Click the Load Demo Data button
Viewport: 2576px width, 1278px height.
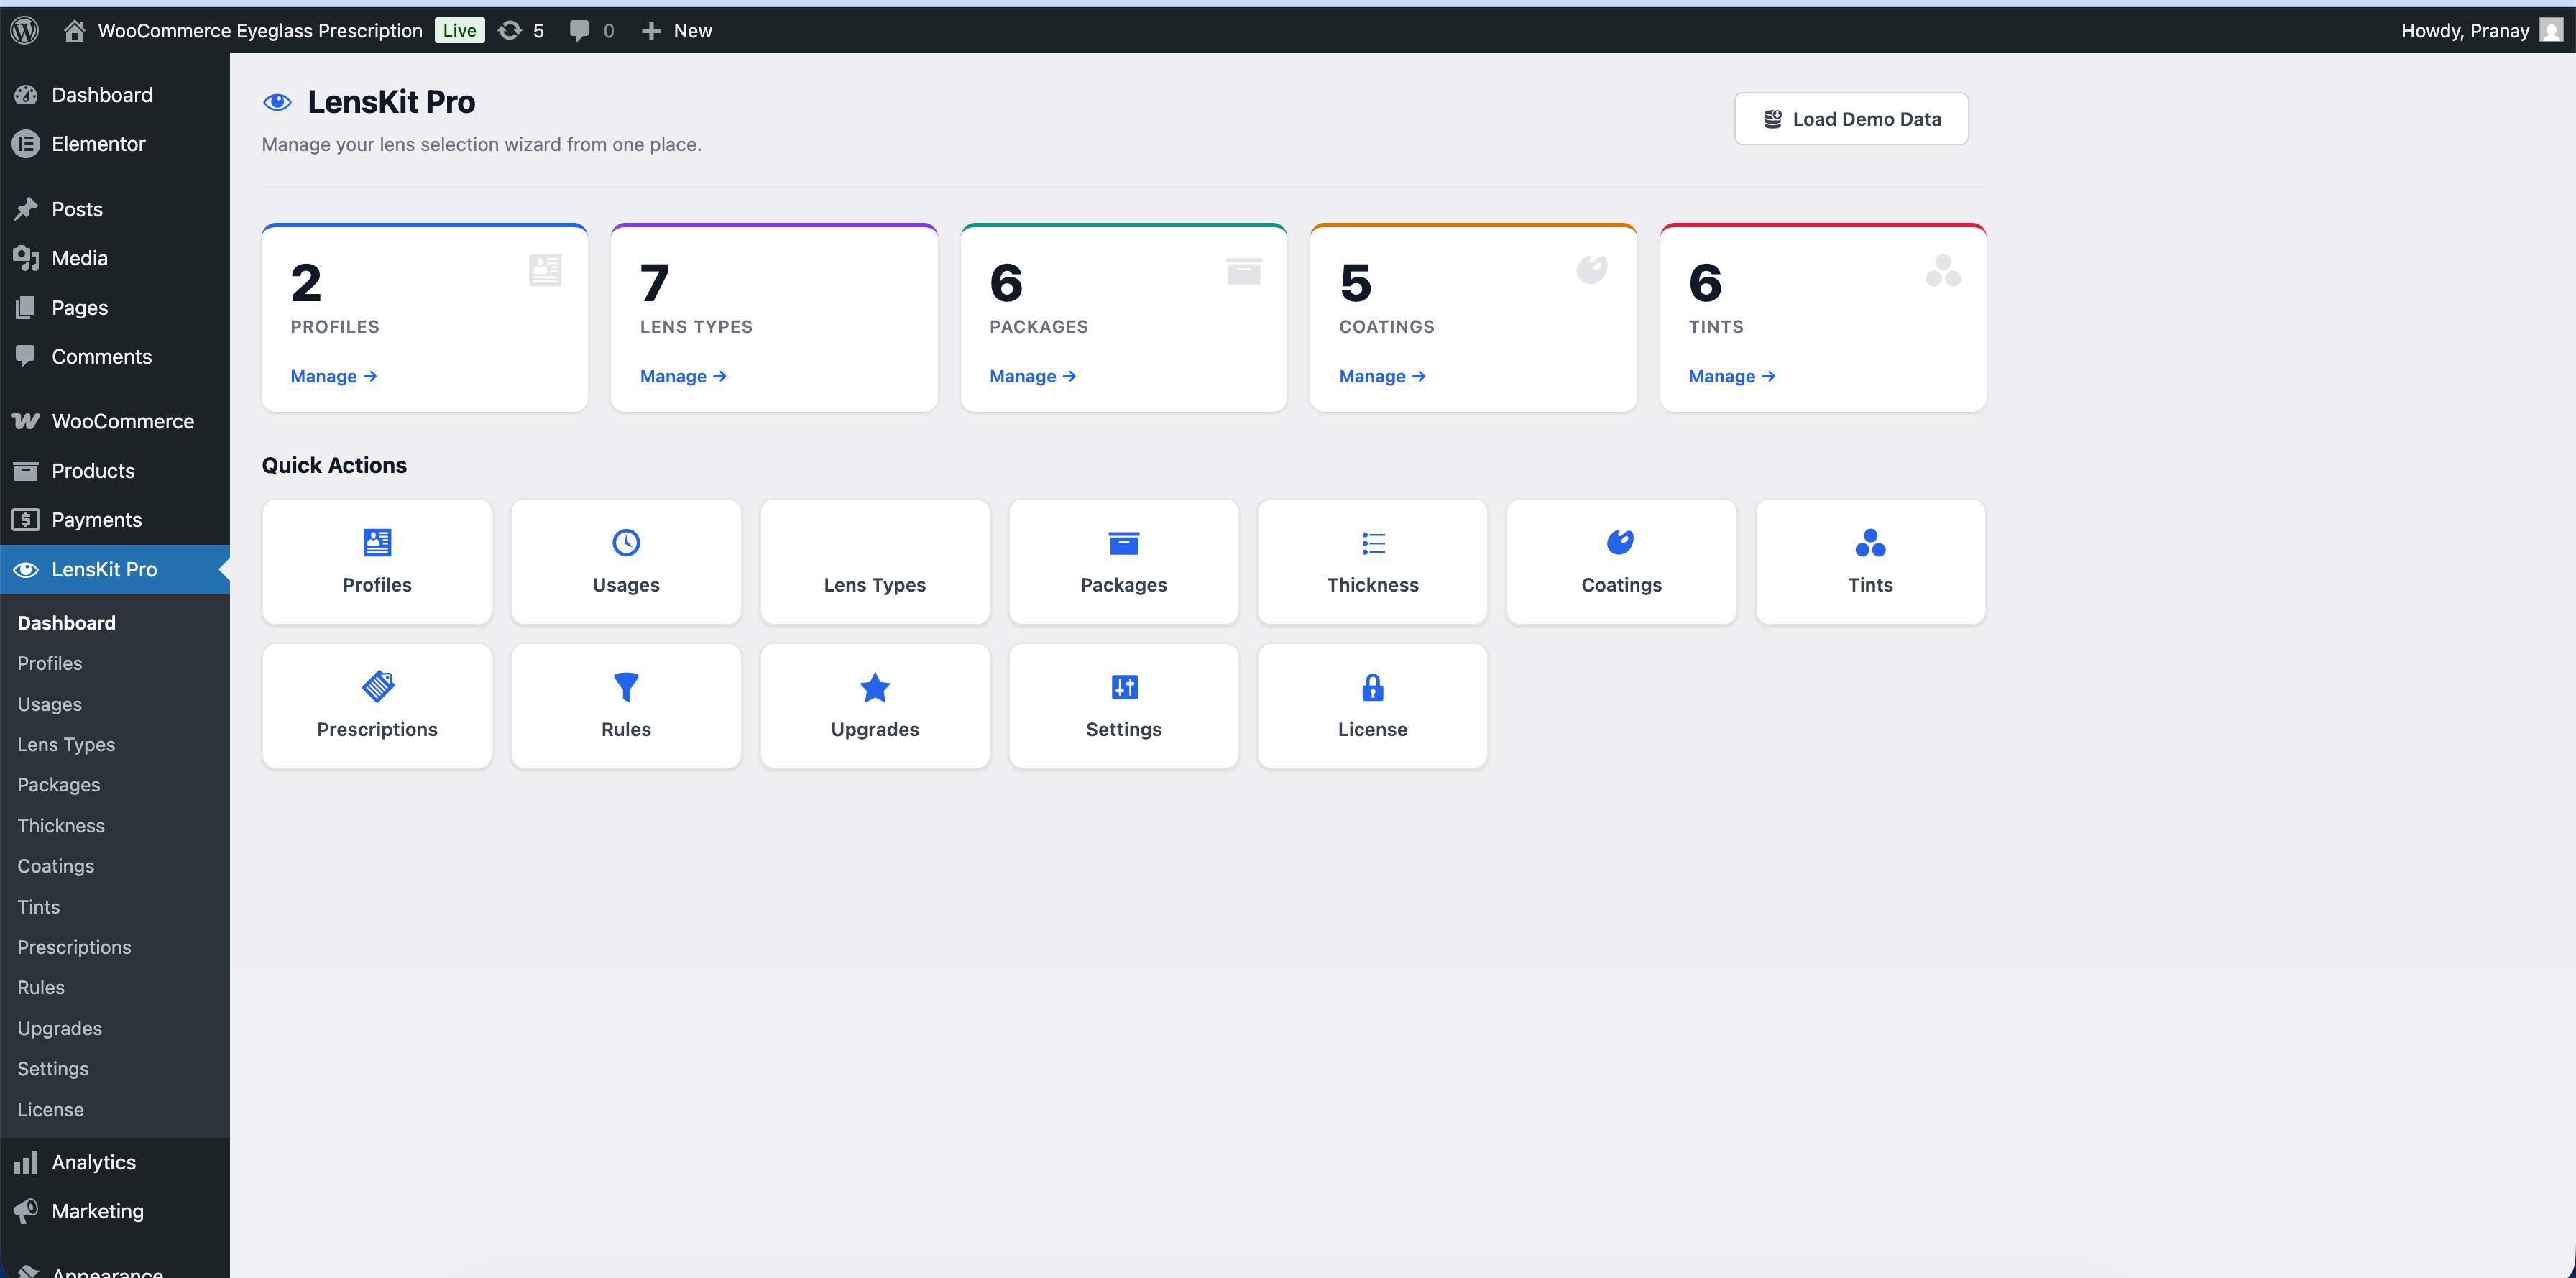click(x=1851, y=118)
